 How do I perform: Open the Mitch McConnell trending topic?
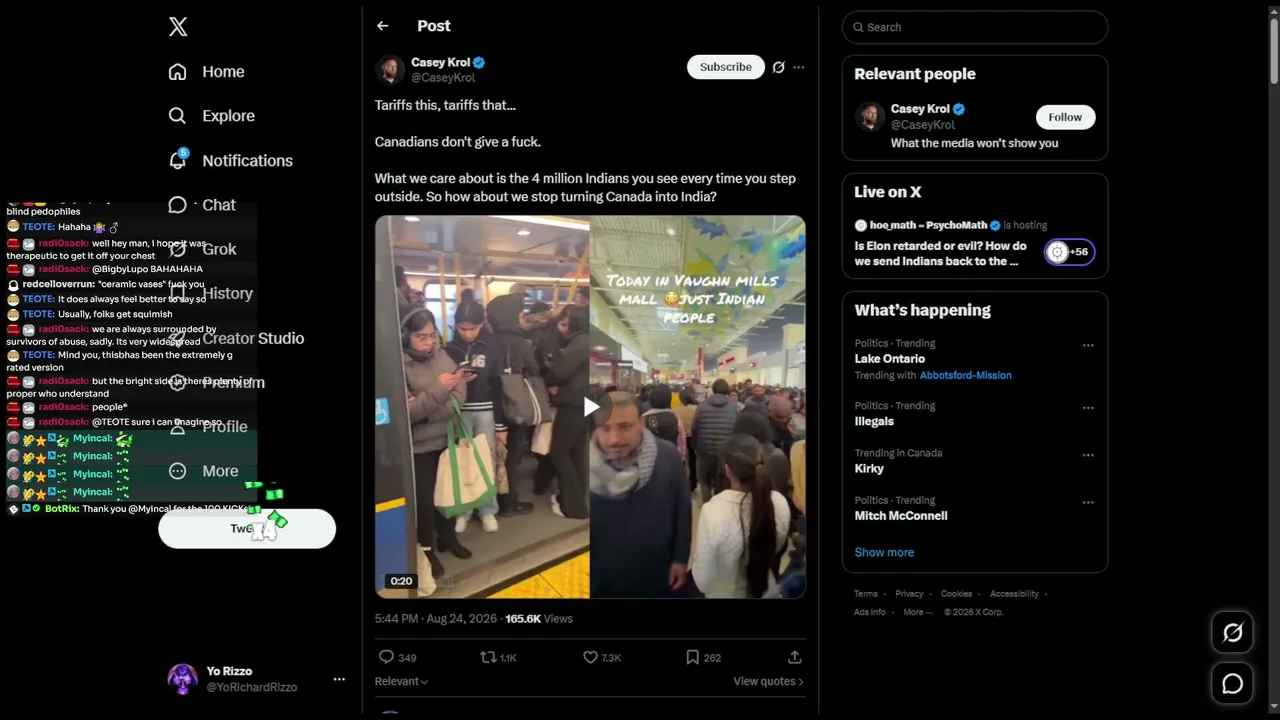pyautogui.click(x=901, y=516)
